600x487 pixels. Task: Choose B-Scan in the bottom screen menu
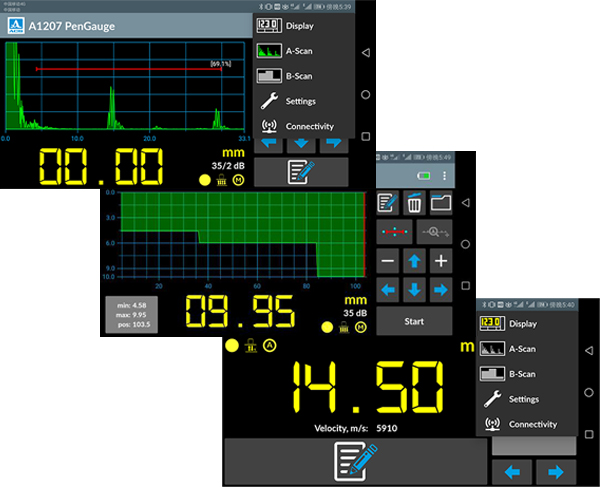point(527,374)
